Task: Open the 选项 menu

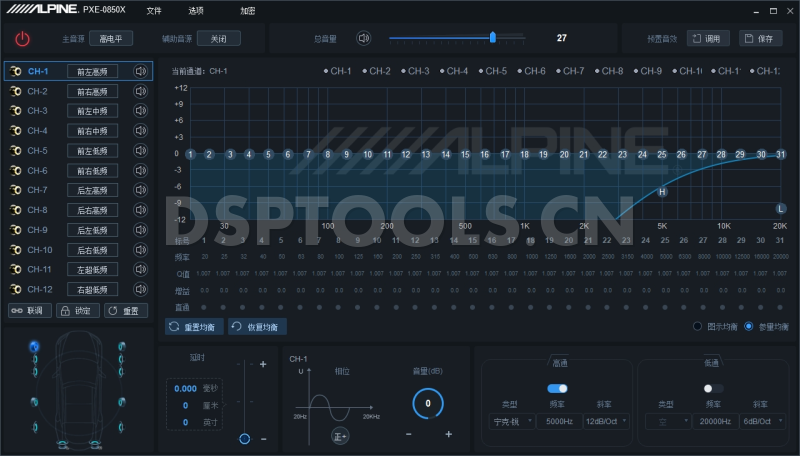Action: coord(196,11)
